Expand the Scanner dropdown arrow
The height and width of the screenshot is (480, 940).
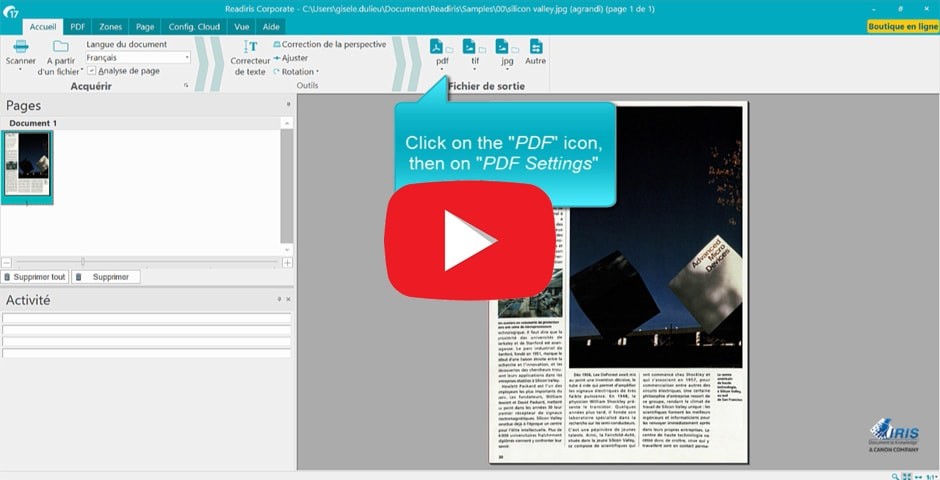point(20,70)
